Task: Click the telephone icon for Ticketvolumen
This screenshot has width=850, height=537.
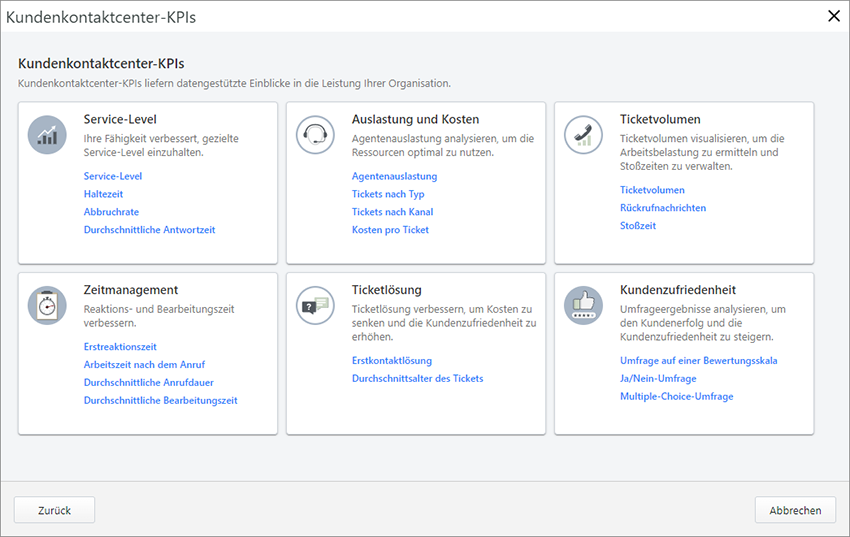Action: coord(583,134)
